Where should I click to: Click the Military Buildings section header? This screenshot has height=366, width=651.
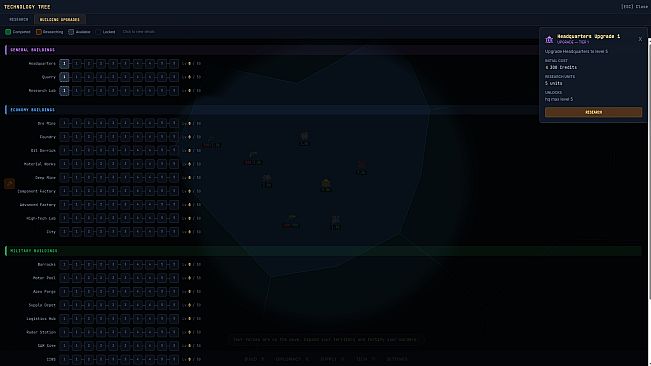pyautogui.click(x=34, y=251)
